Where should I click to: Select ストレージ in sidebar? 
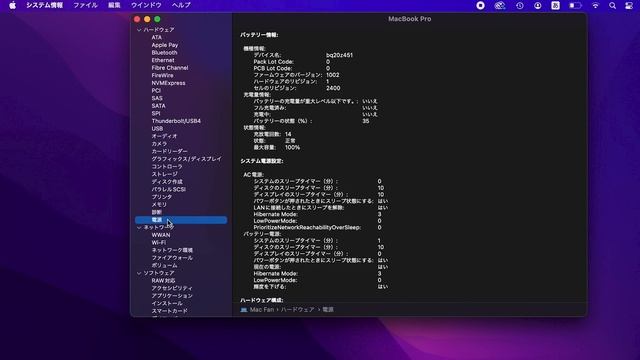tap(164, 174)
